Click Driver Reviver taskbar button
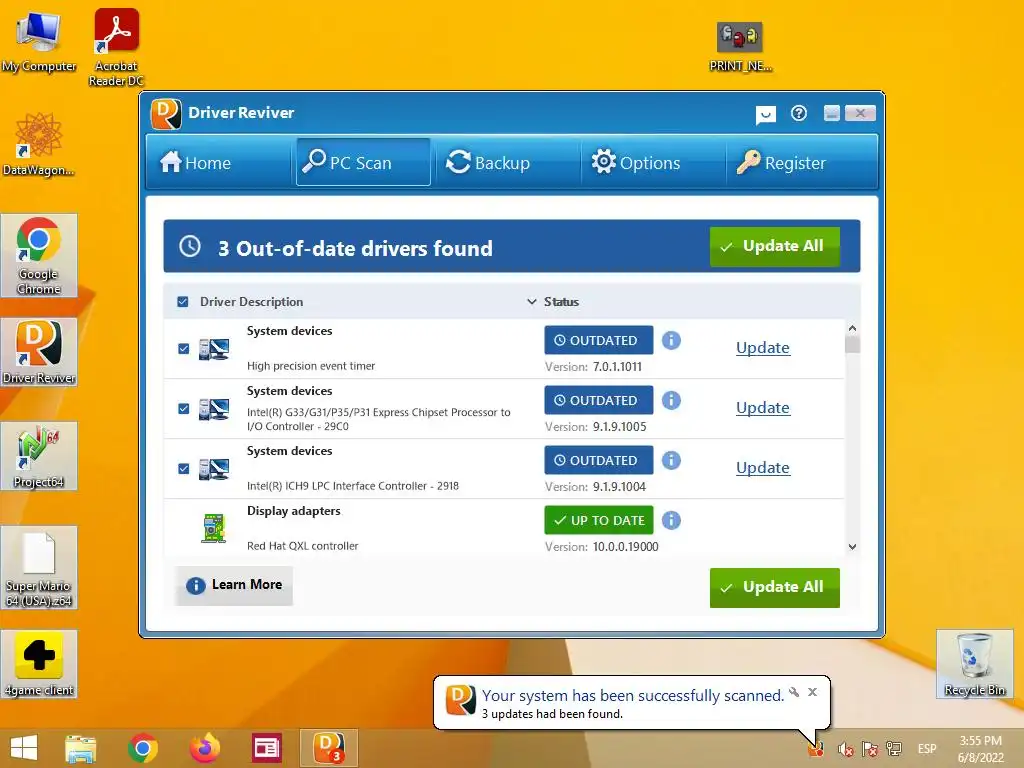 328,748
